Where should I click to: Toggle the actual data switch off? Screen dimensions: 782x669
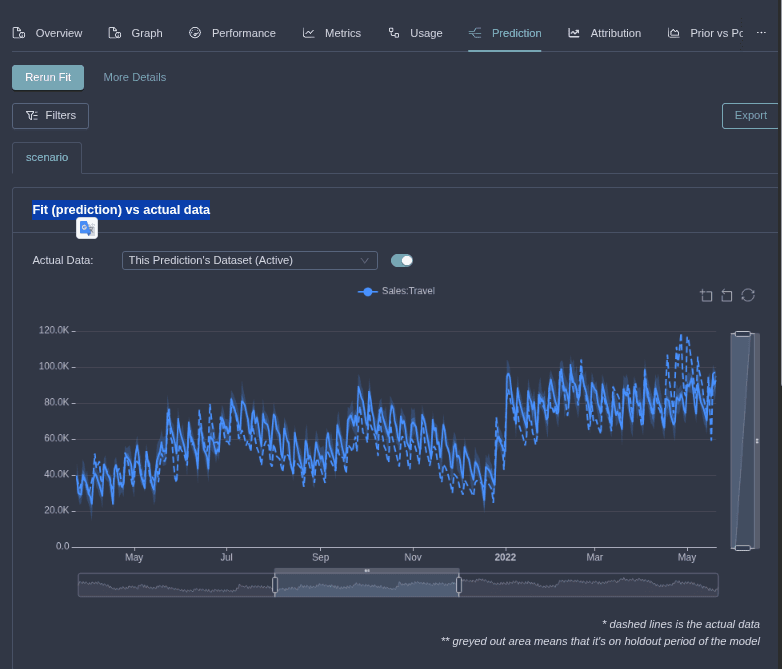(402, 260)
